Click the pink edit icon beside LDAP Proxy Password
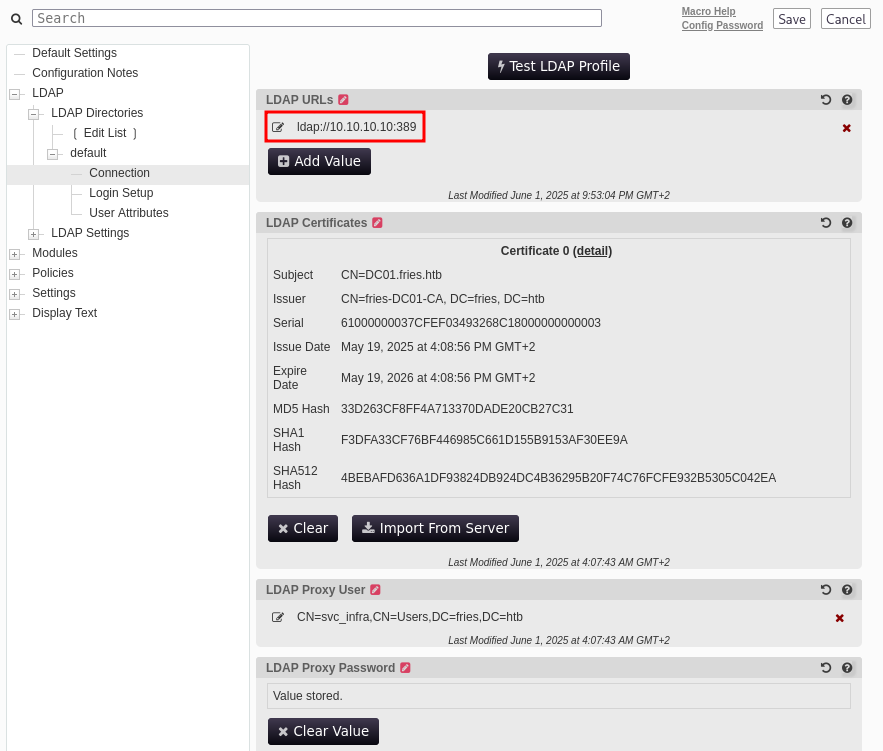This screenshot has width=883, height=751. [x=405, y=668]
